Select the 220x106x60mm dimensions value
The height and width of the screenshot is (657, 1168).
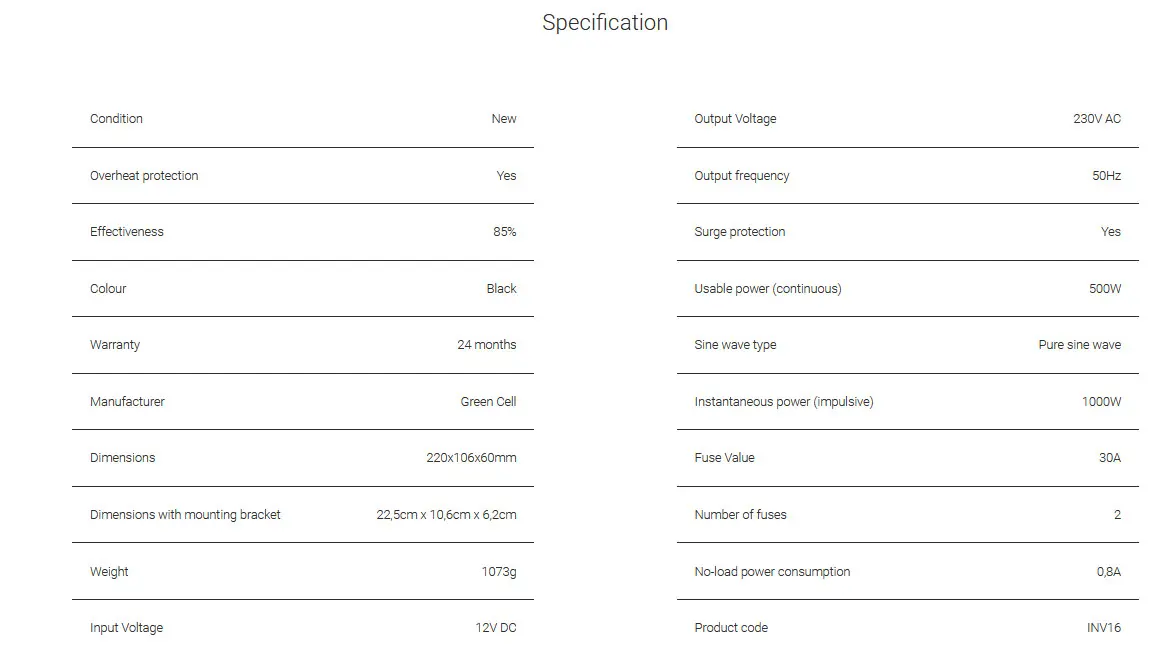pos(471,457)
